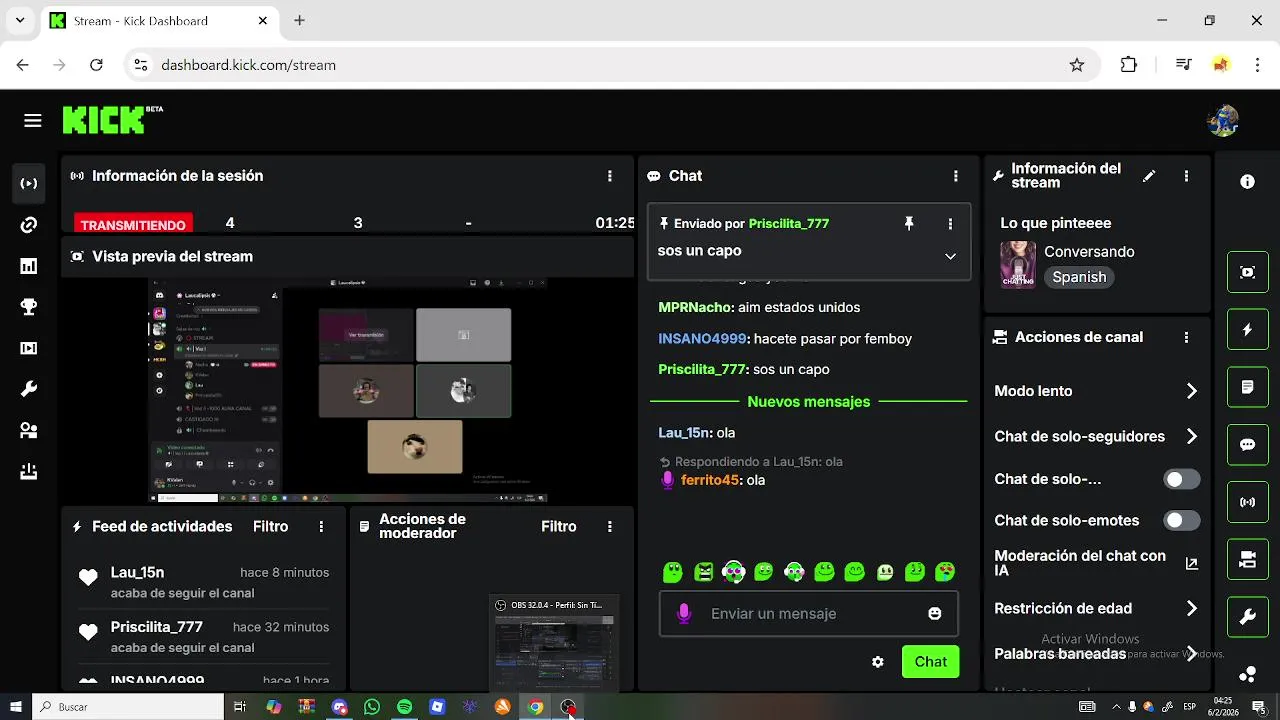Insert the angry square-face emote
Image resolution: width=1280 pixels, height=720 pixels.
[x=704, y=572]
